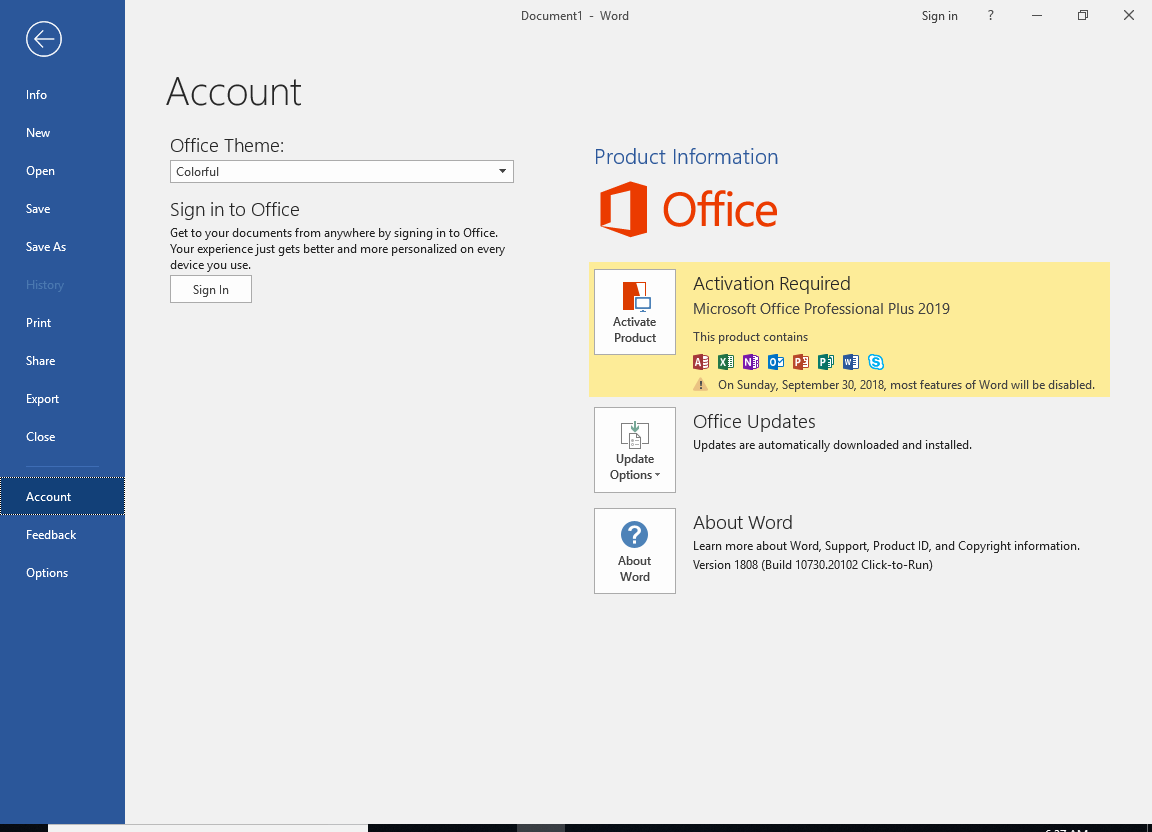This screenshot has height=832, width=1152.
Task: Click Save in the sidebar
Action: [62, 209]
